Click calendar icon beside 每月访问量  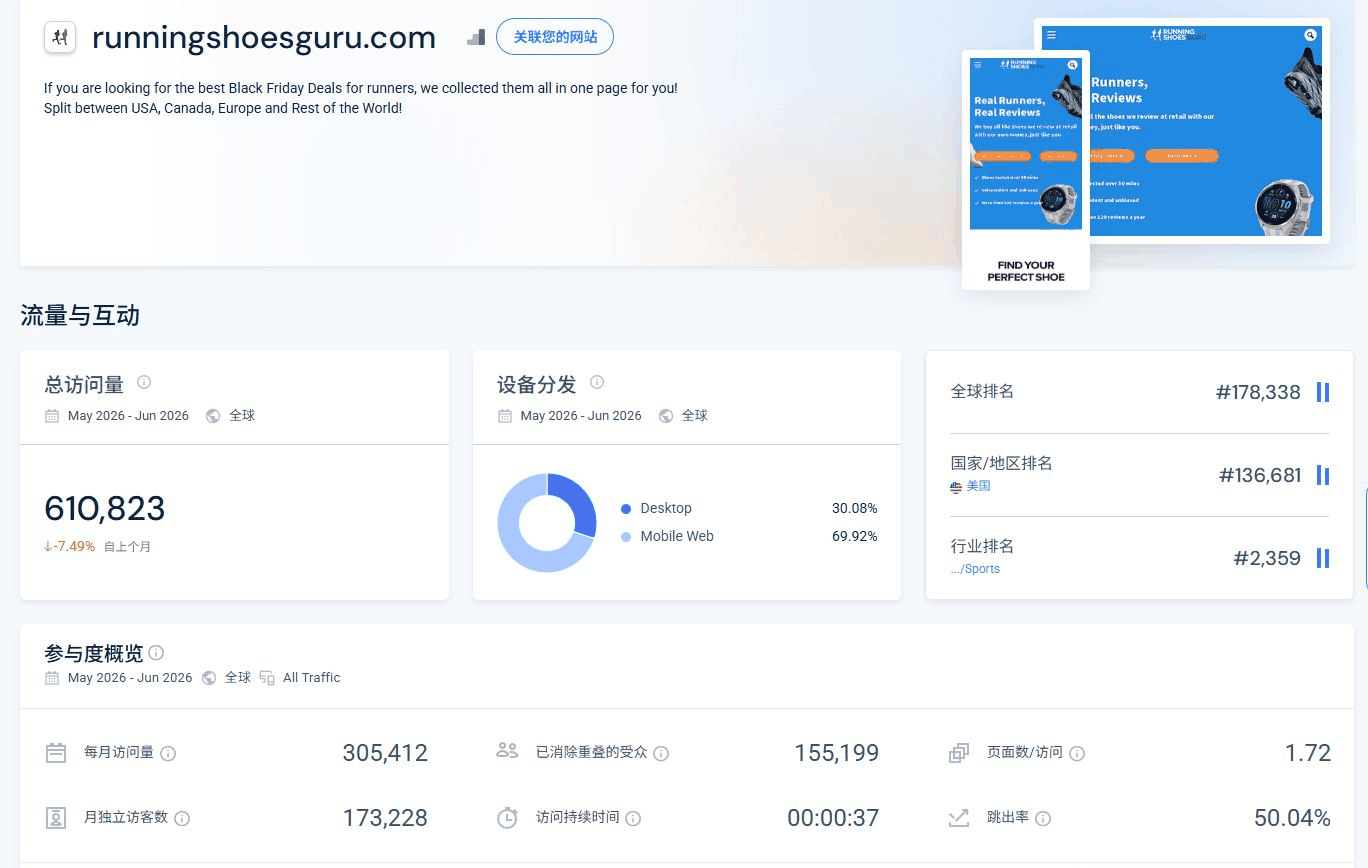click(56, 753)
